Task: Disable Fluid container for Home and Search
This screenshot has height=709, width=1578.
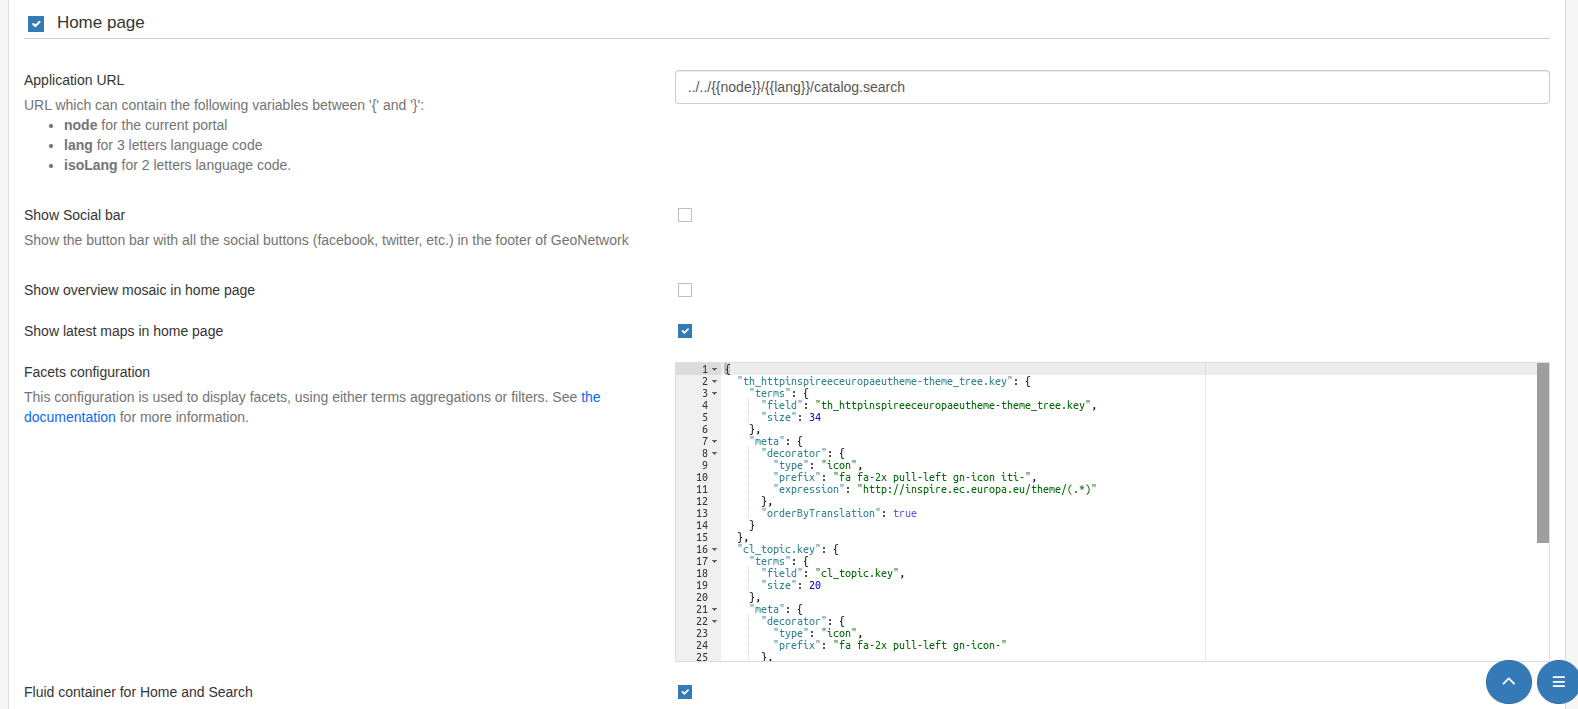Action: pyautogui.click(x=685, y=692)
